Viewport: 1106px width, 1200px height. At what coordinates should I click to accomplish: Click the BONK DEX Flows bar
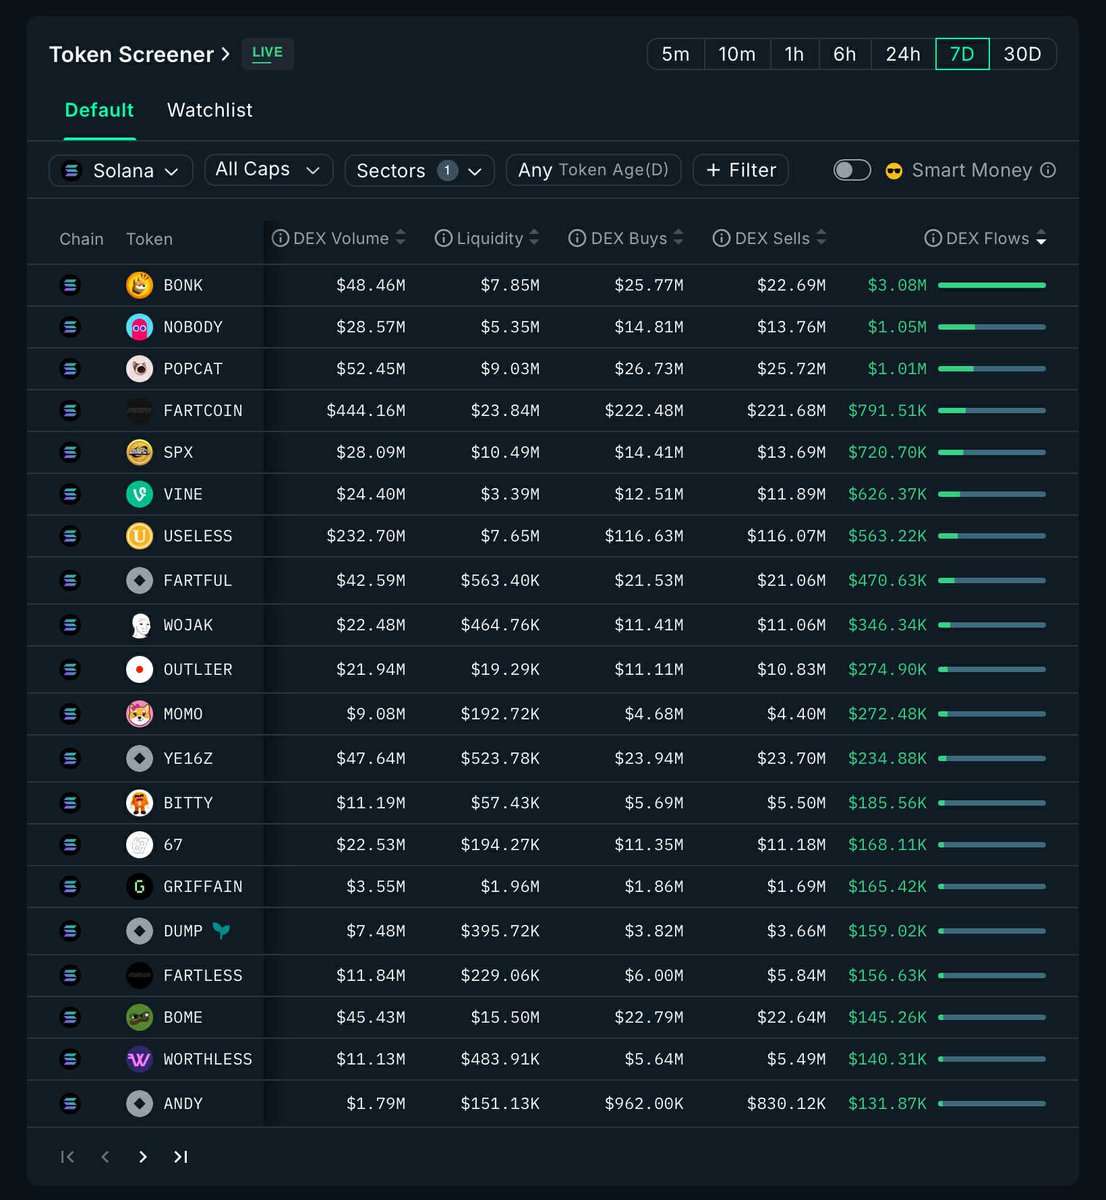coord(992,285)
